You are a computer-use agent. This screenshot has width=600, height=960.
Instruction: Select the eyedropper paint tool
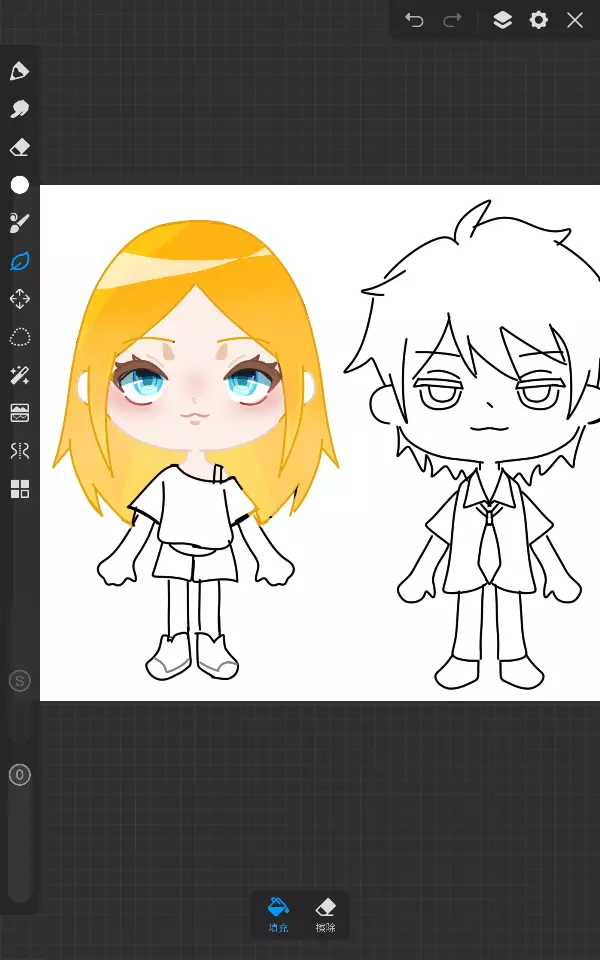20,223
